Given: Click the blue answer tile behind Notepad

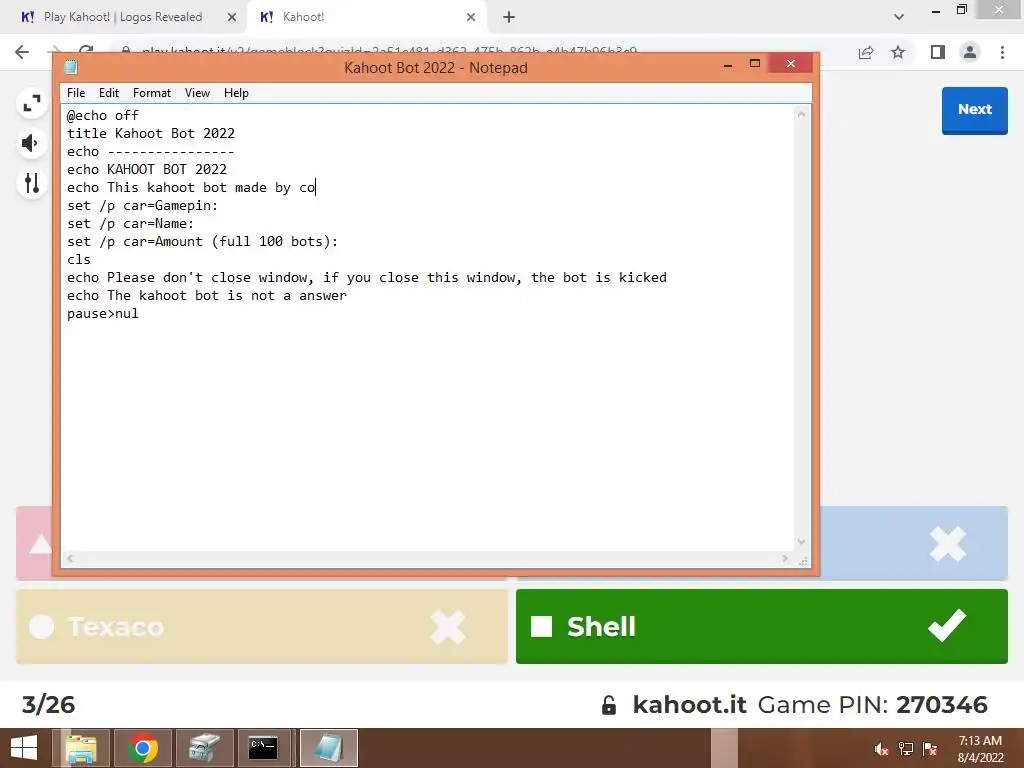Looking at the screenshot, I should (x=914, y=543).
